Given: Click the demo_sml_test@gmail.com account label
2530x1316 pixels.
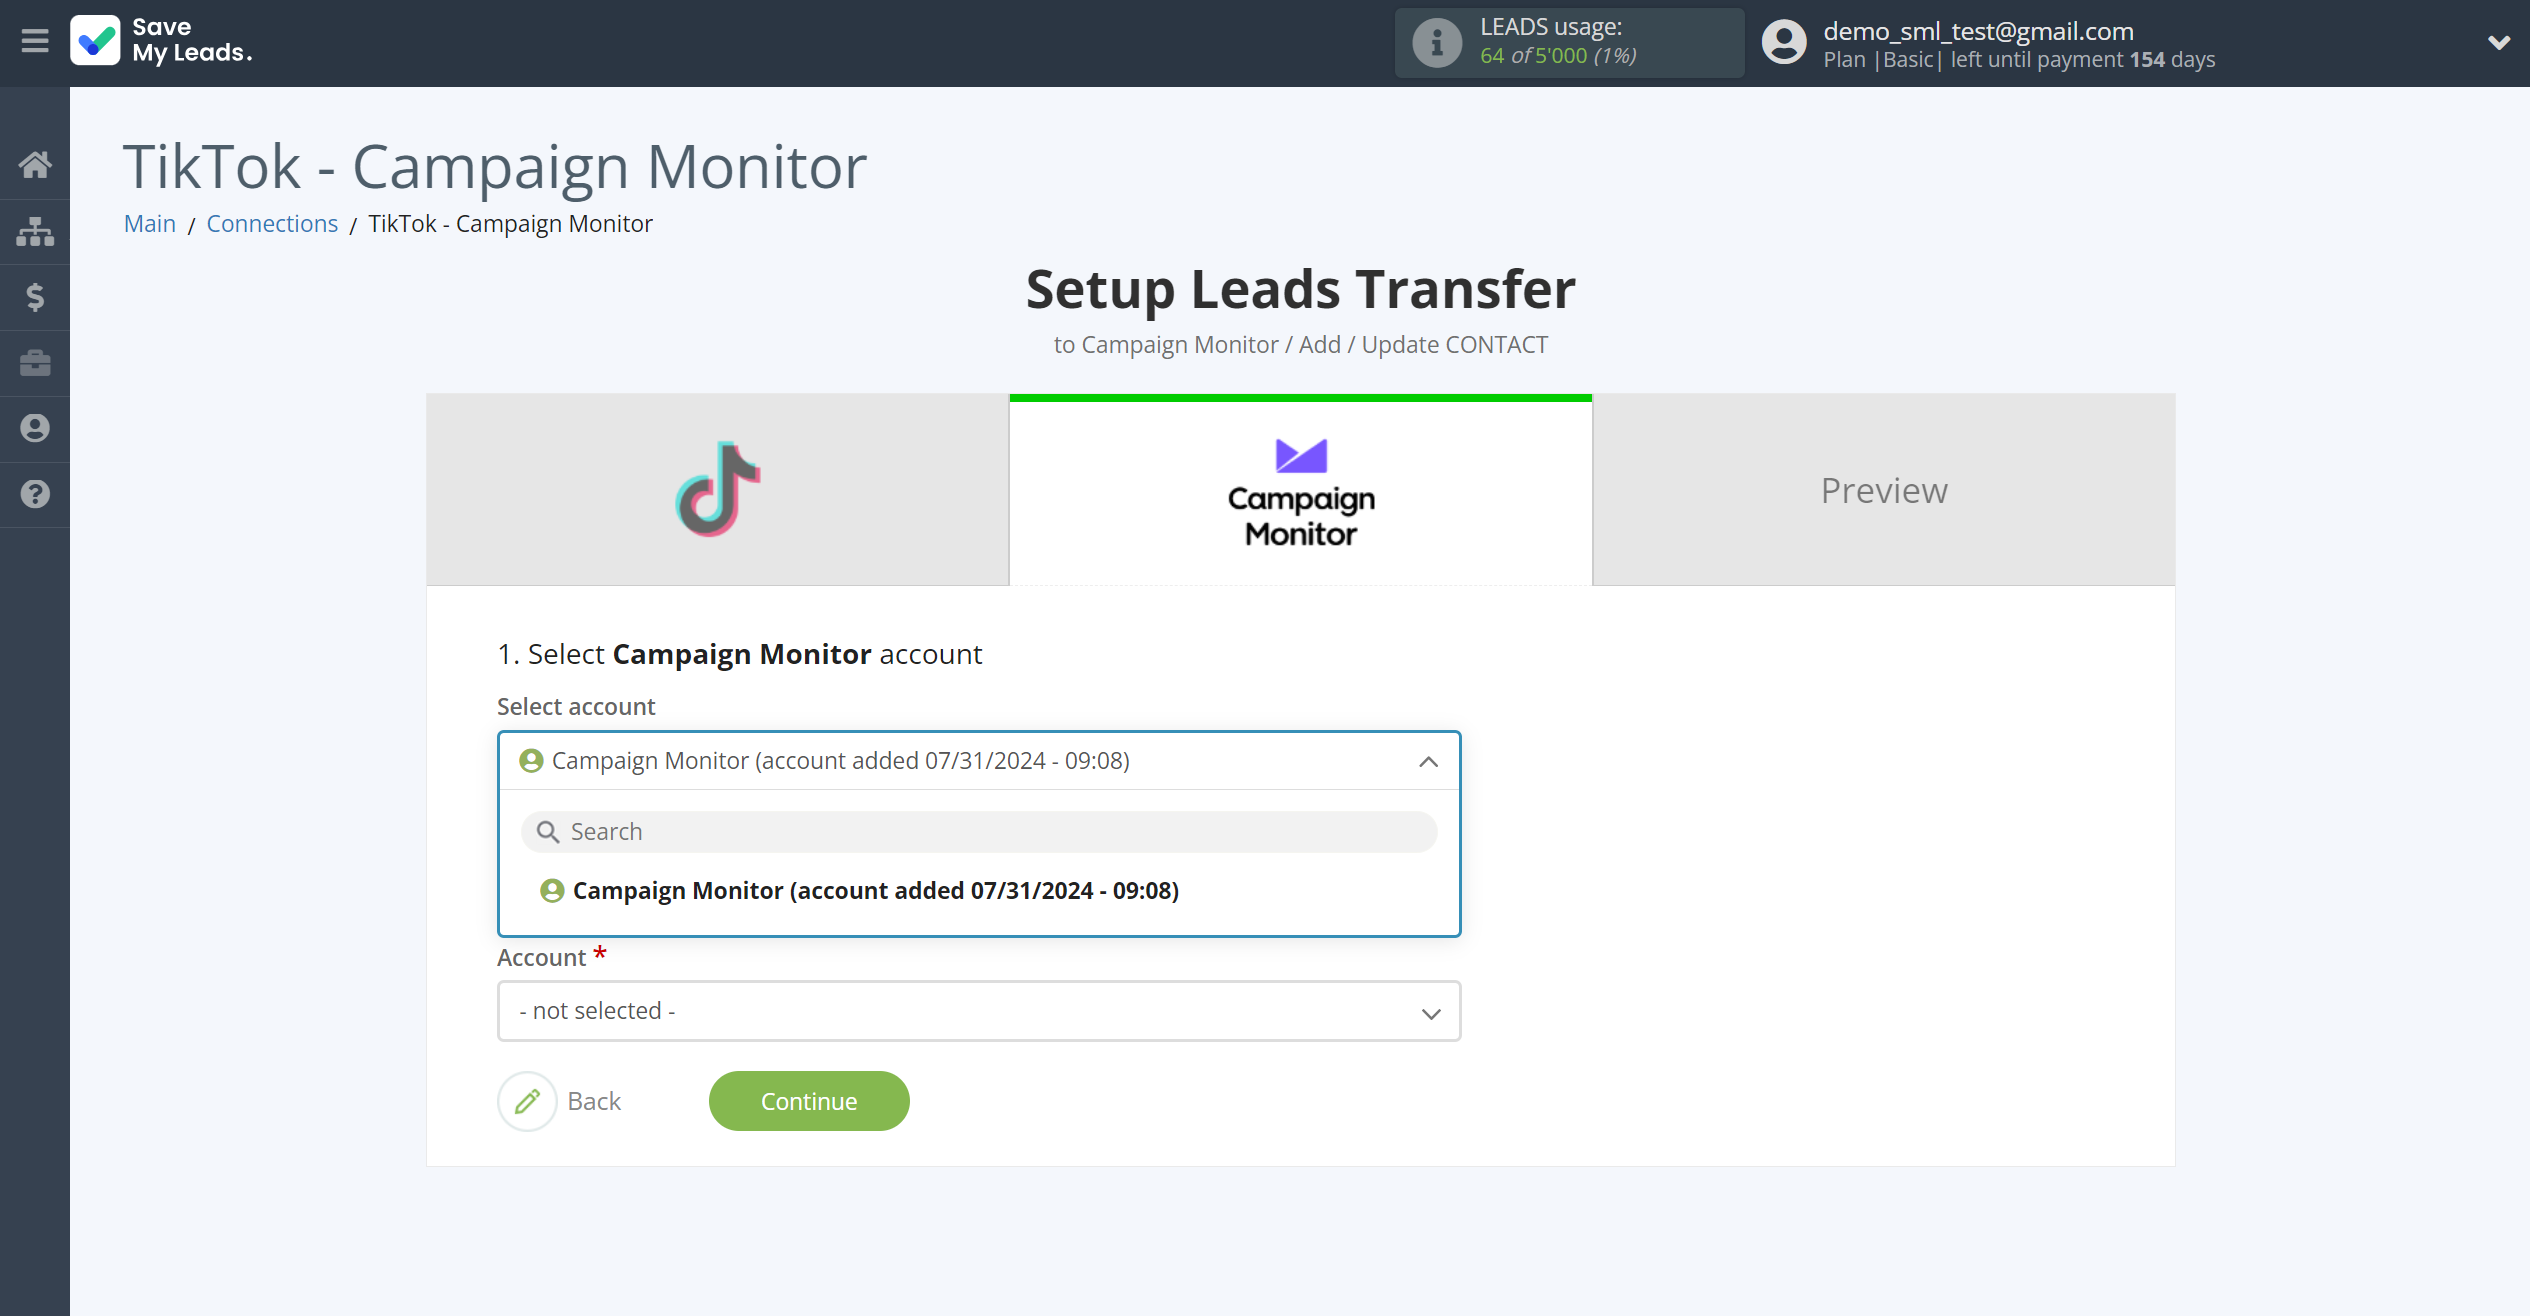Looking at the screenshot, I should 1978,31.
